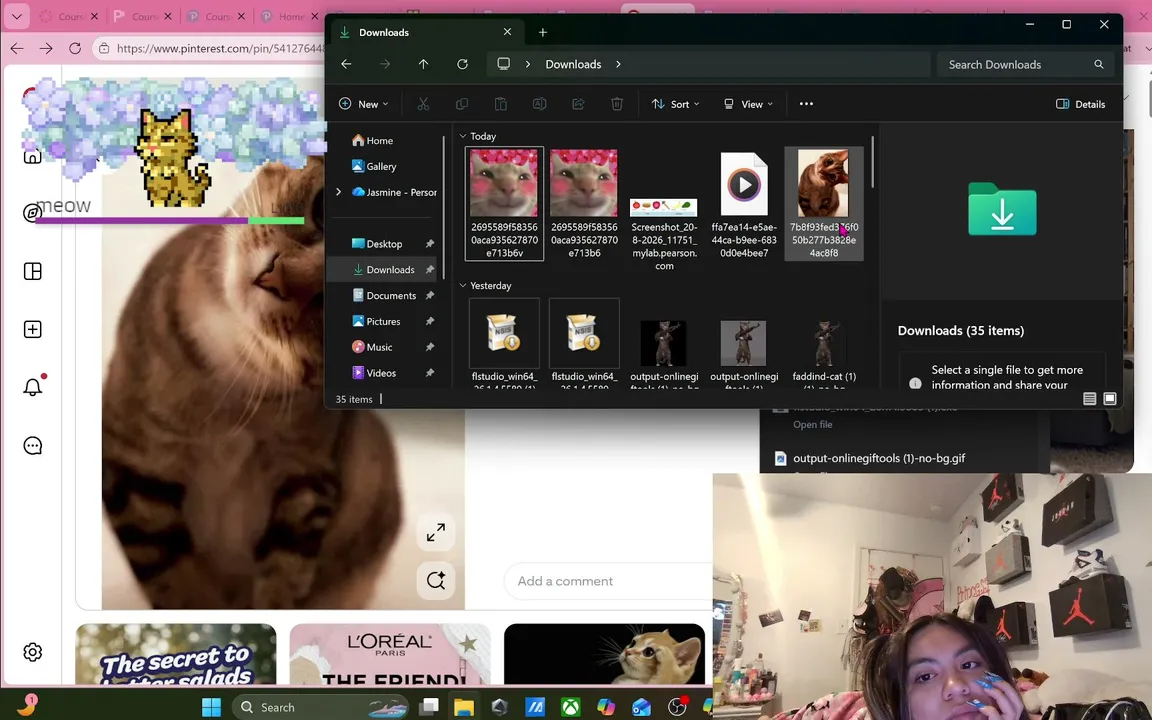Image resolution: width=1152 pixels, height=720 pixels.
Task: Click chevron after Downloads in address bar
Action: (618, 64)
